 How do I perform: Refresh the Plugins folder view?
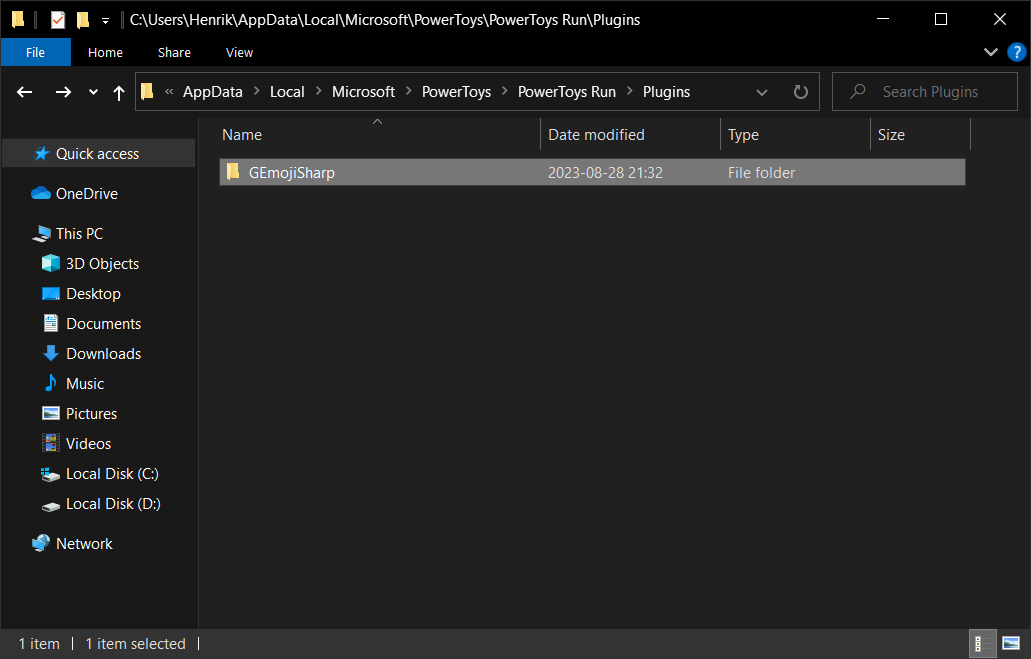(800, 92)
